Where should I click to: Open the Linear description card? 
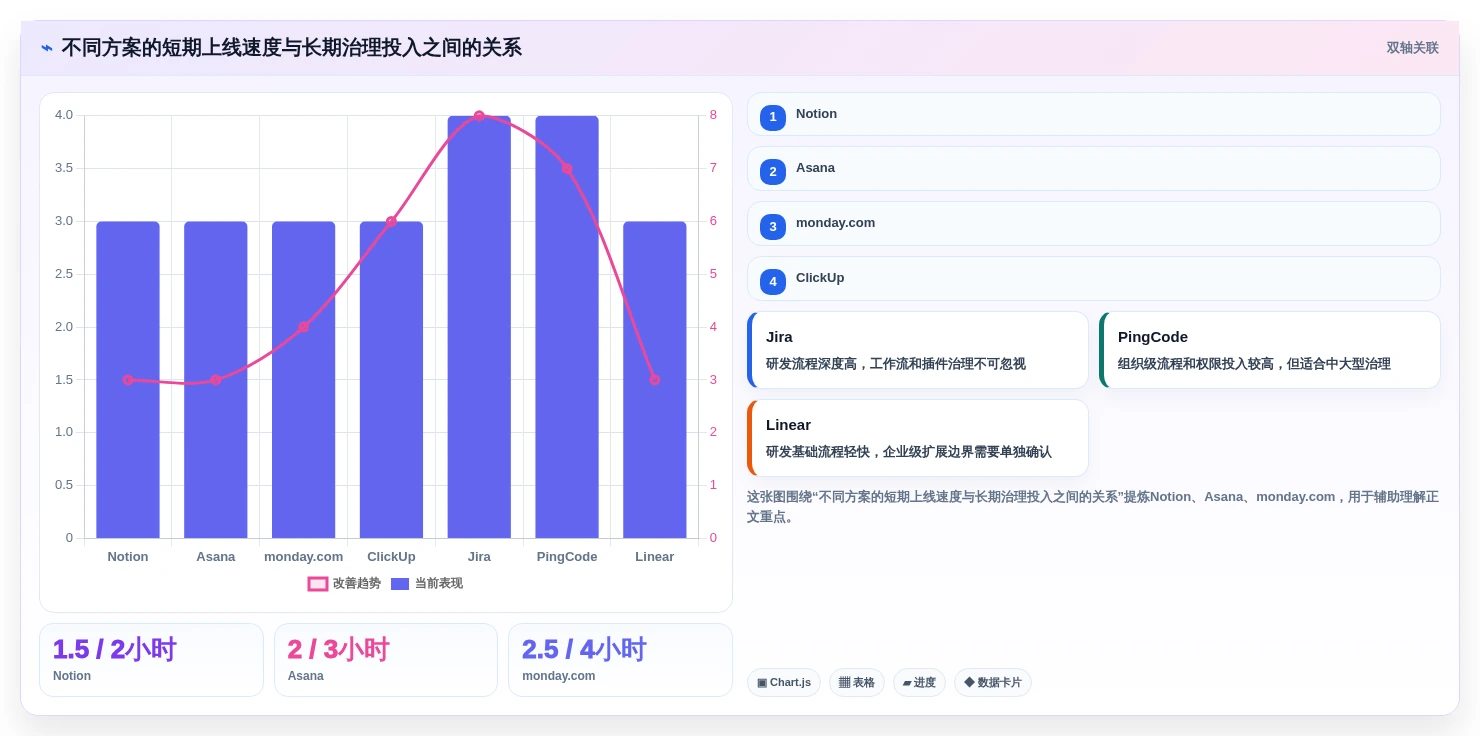coord(918,438)
